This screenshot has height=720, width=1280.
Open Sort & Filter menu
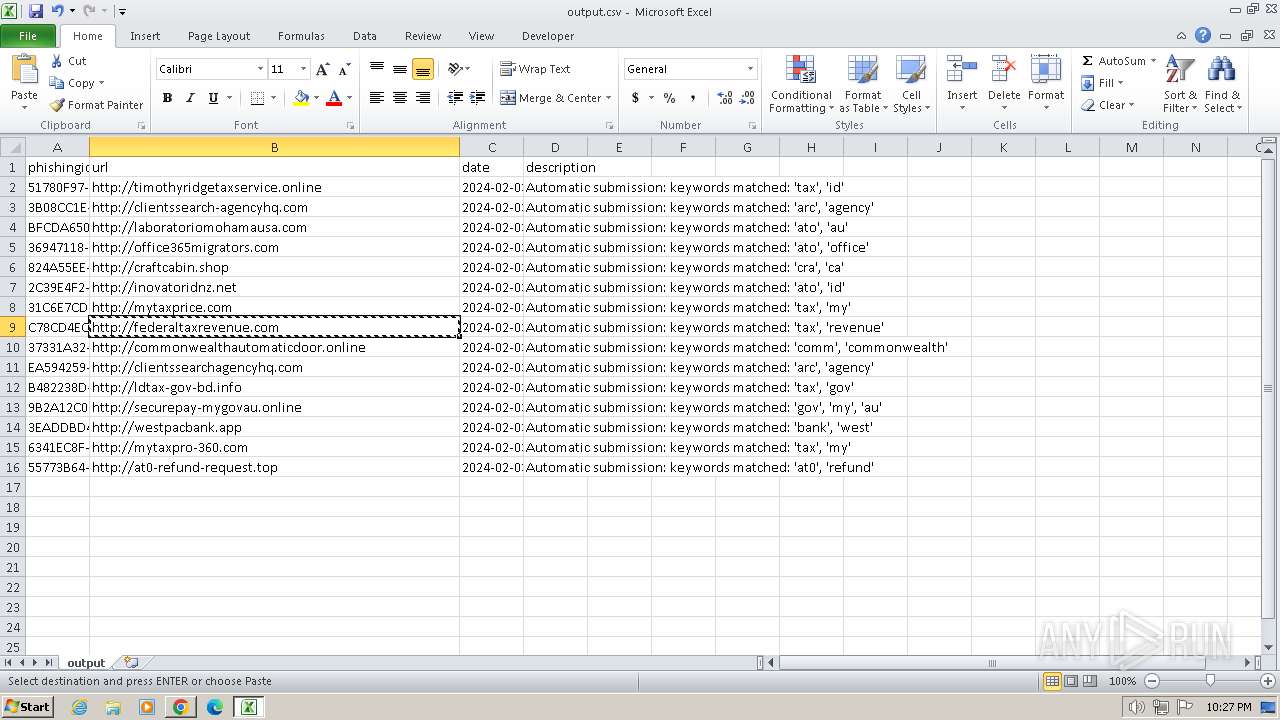[1180, 84]
